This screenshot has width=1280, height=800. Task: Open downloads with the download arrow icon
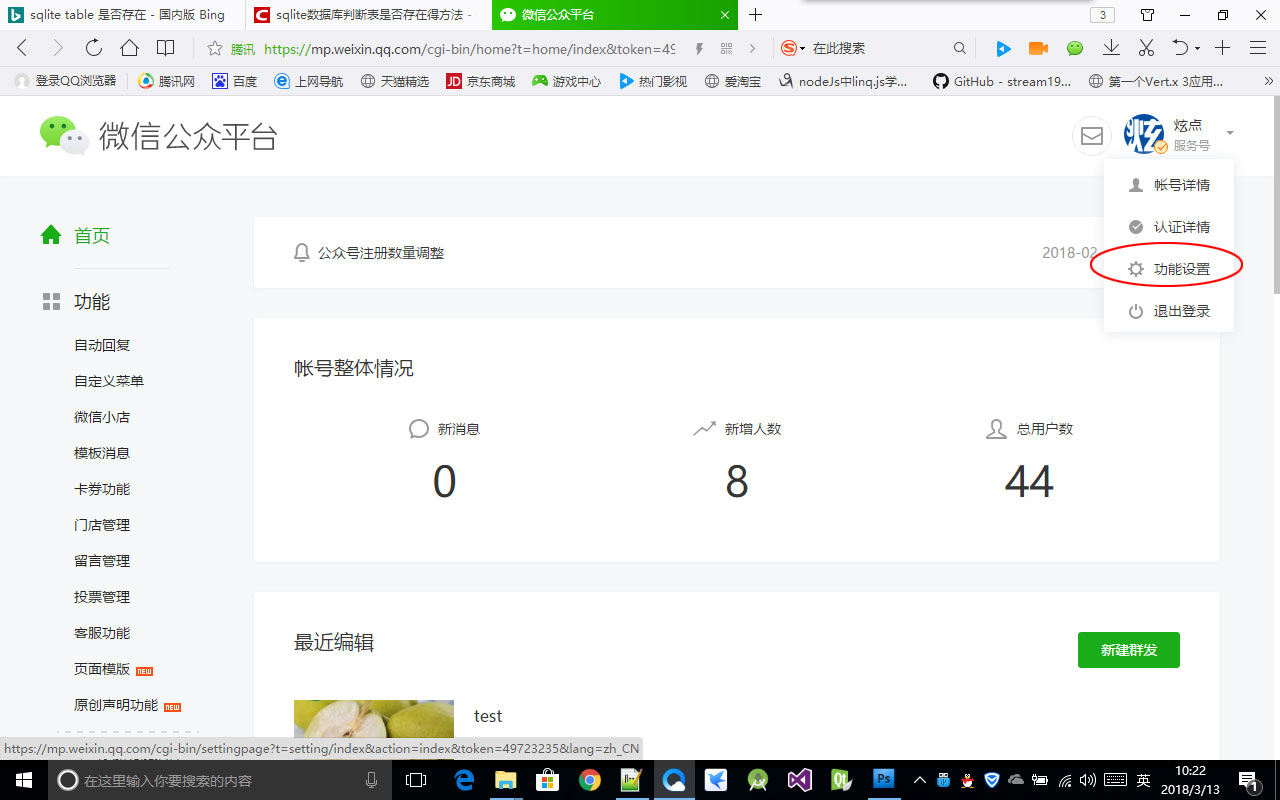point(1111,48)
